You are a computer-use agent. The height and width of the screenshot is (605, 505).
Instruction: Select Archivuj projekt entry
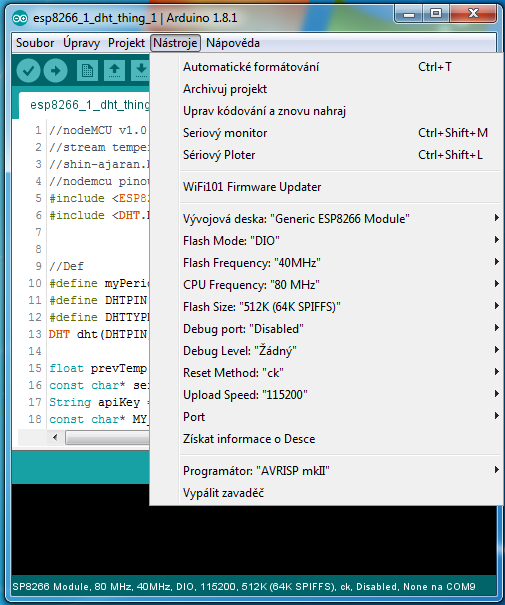(326, 89)
